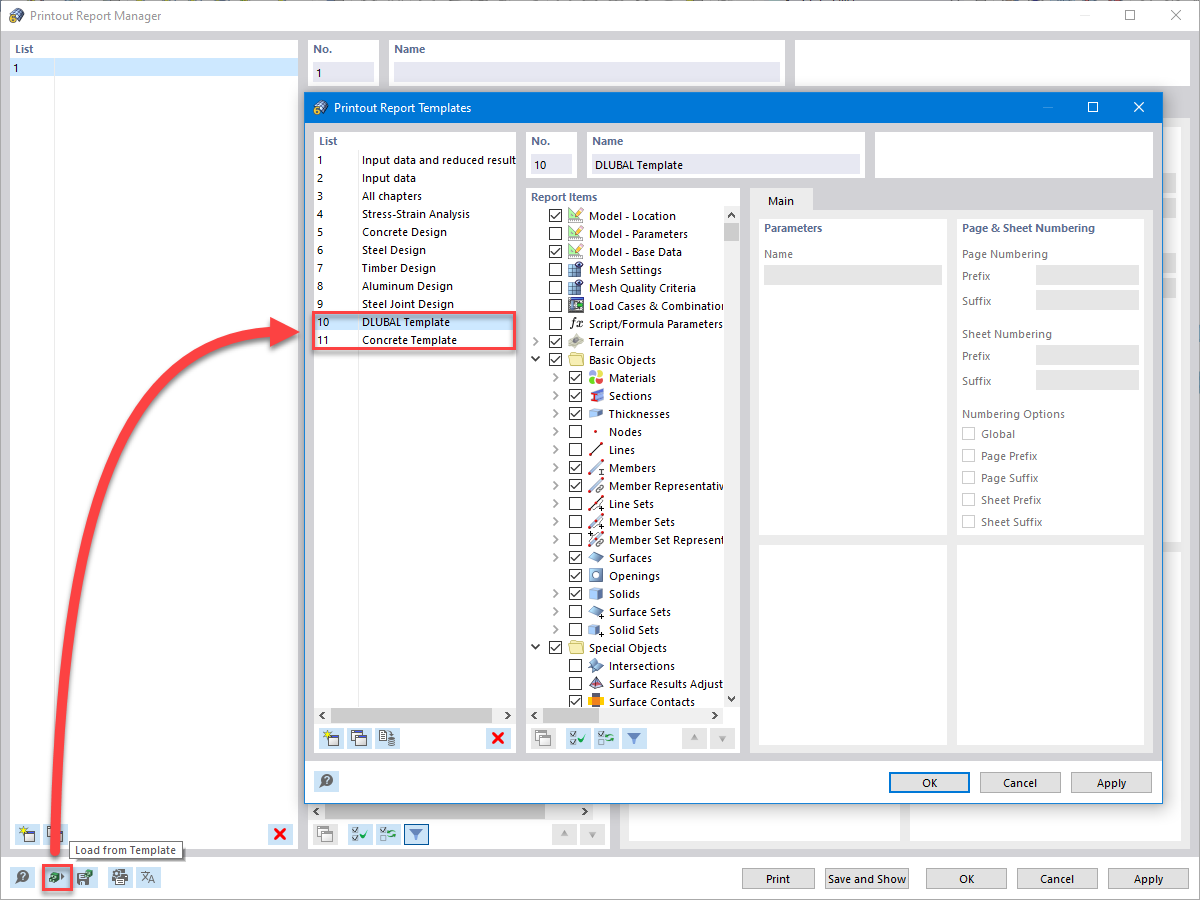Screen dimensions: 1200x900
Task: Check all items in Manager window toolbar
Action: coord(360,834)
